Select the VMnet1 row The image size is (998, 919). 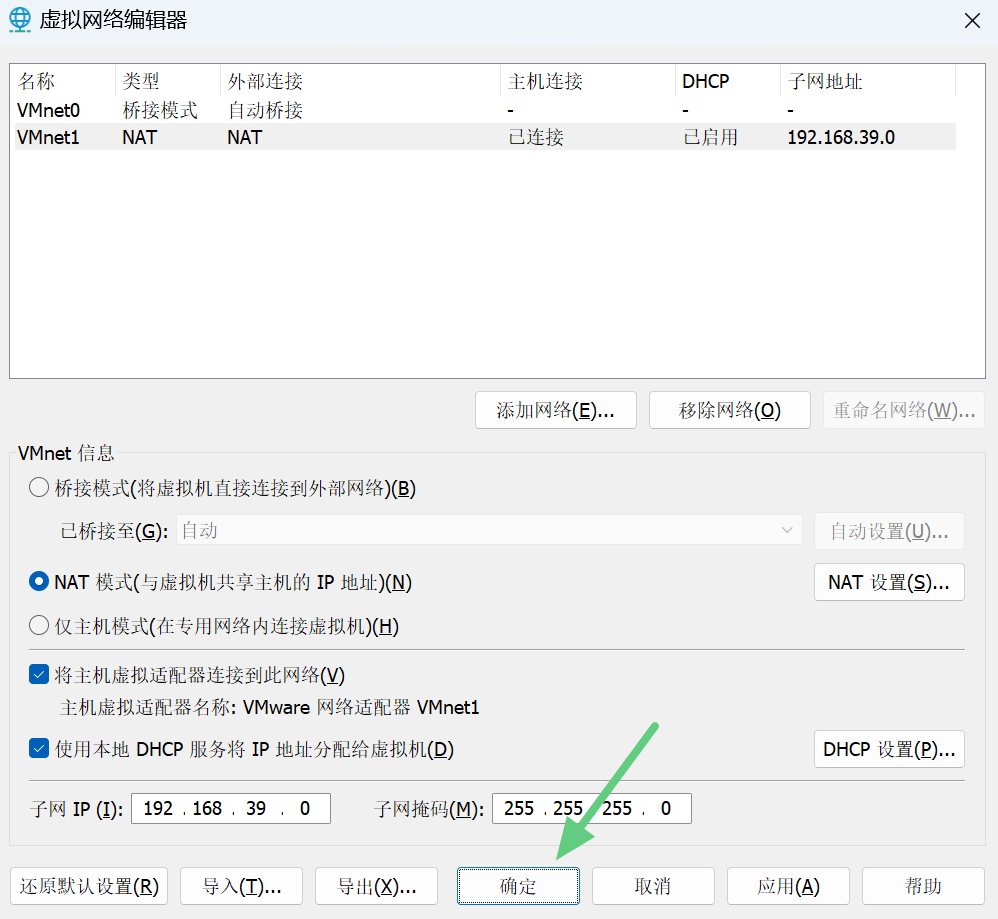[485, 137]
